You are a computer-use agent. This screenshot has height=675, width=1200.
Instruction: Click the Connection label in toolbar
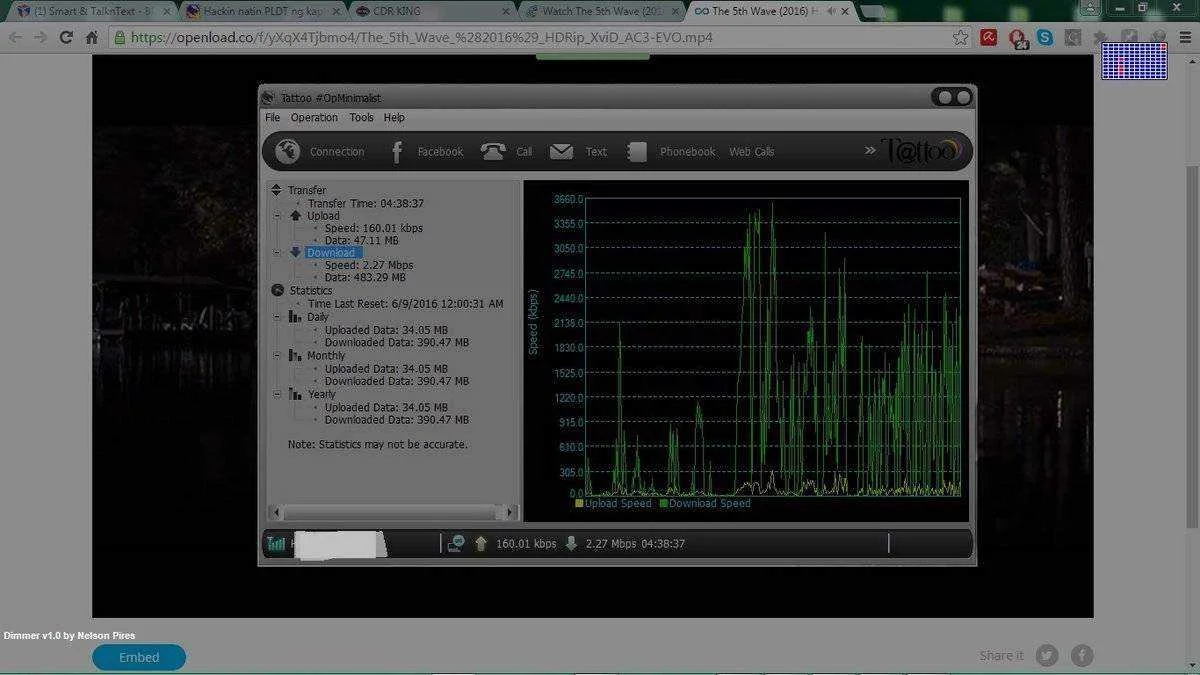[337, 152]
